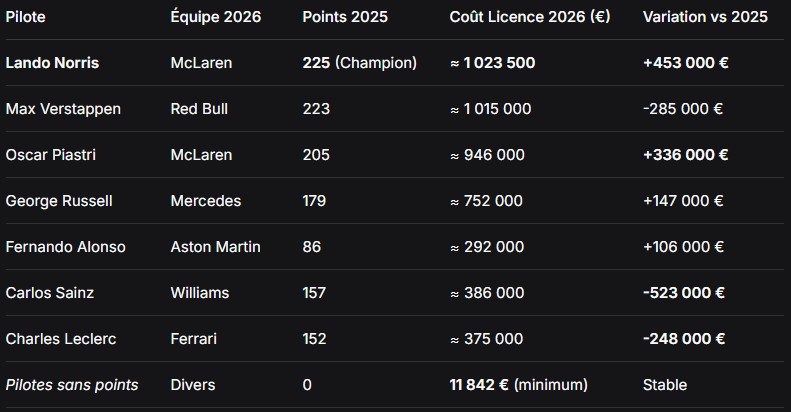Select the Lando Norris name cell
Image resolution: width=791 pixels, height=412 pixels.
click(x=52, y=63)
